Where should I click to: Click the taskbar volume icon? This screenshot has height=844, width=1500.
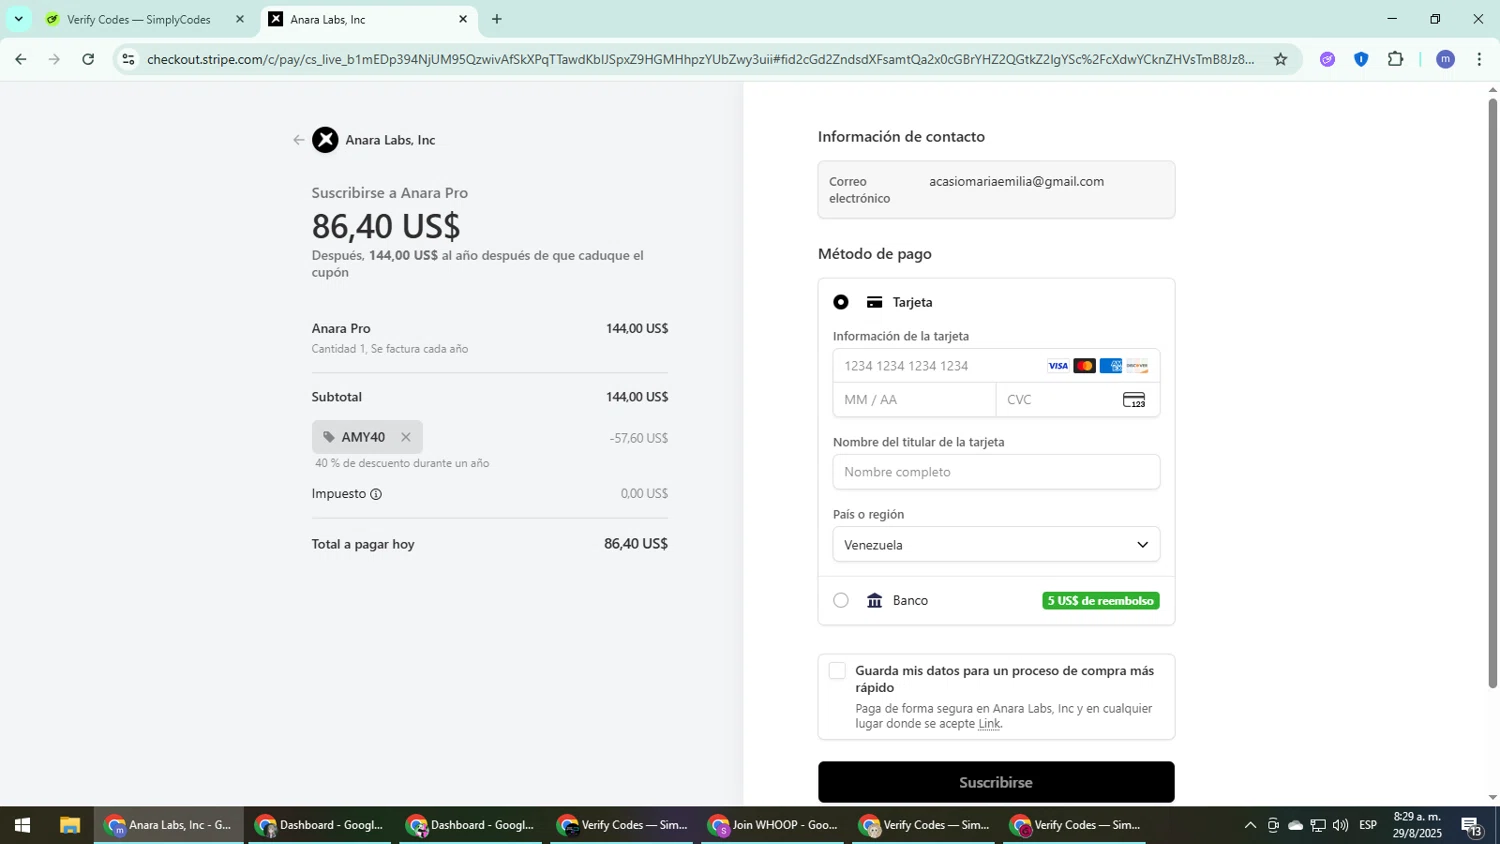[1340, 825]
